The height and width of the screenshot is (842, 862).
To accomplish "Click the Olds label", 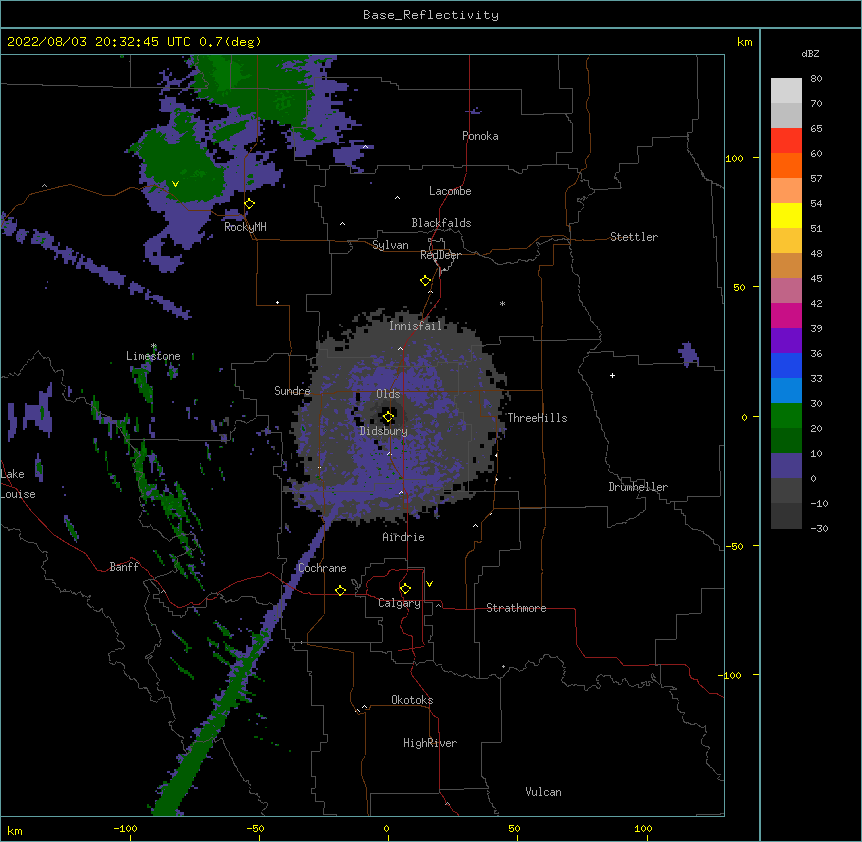I will [x=388, y=394].
